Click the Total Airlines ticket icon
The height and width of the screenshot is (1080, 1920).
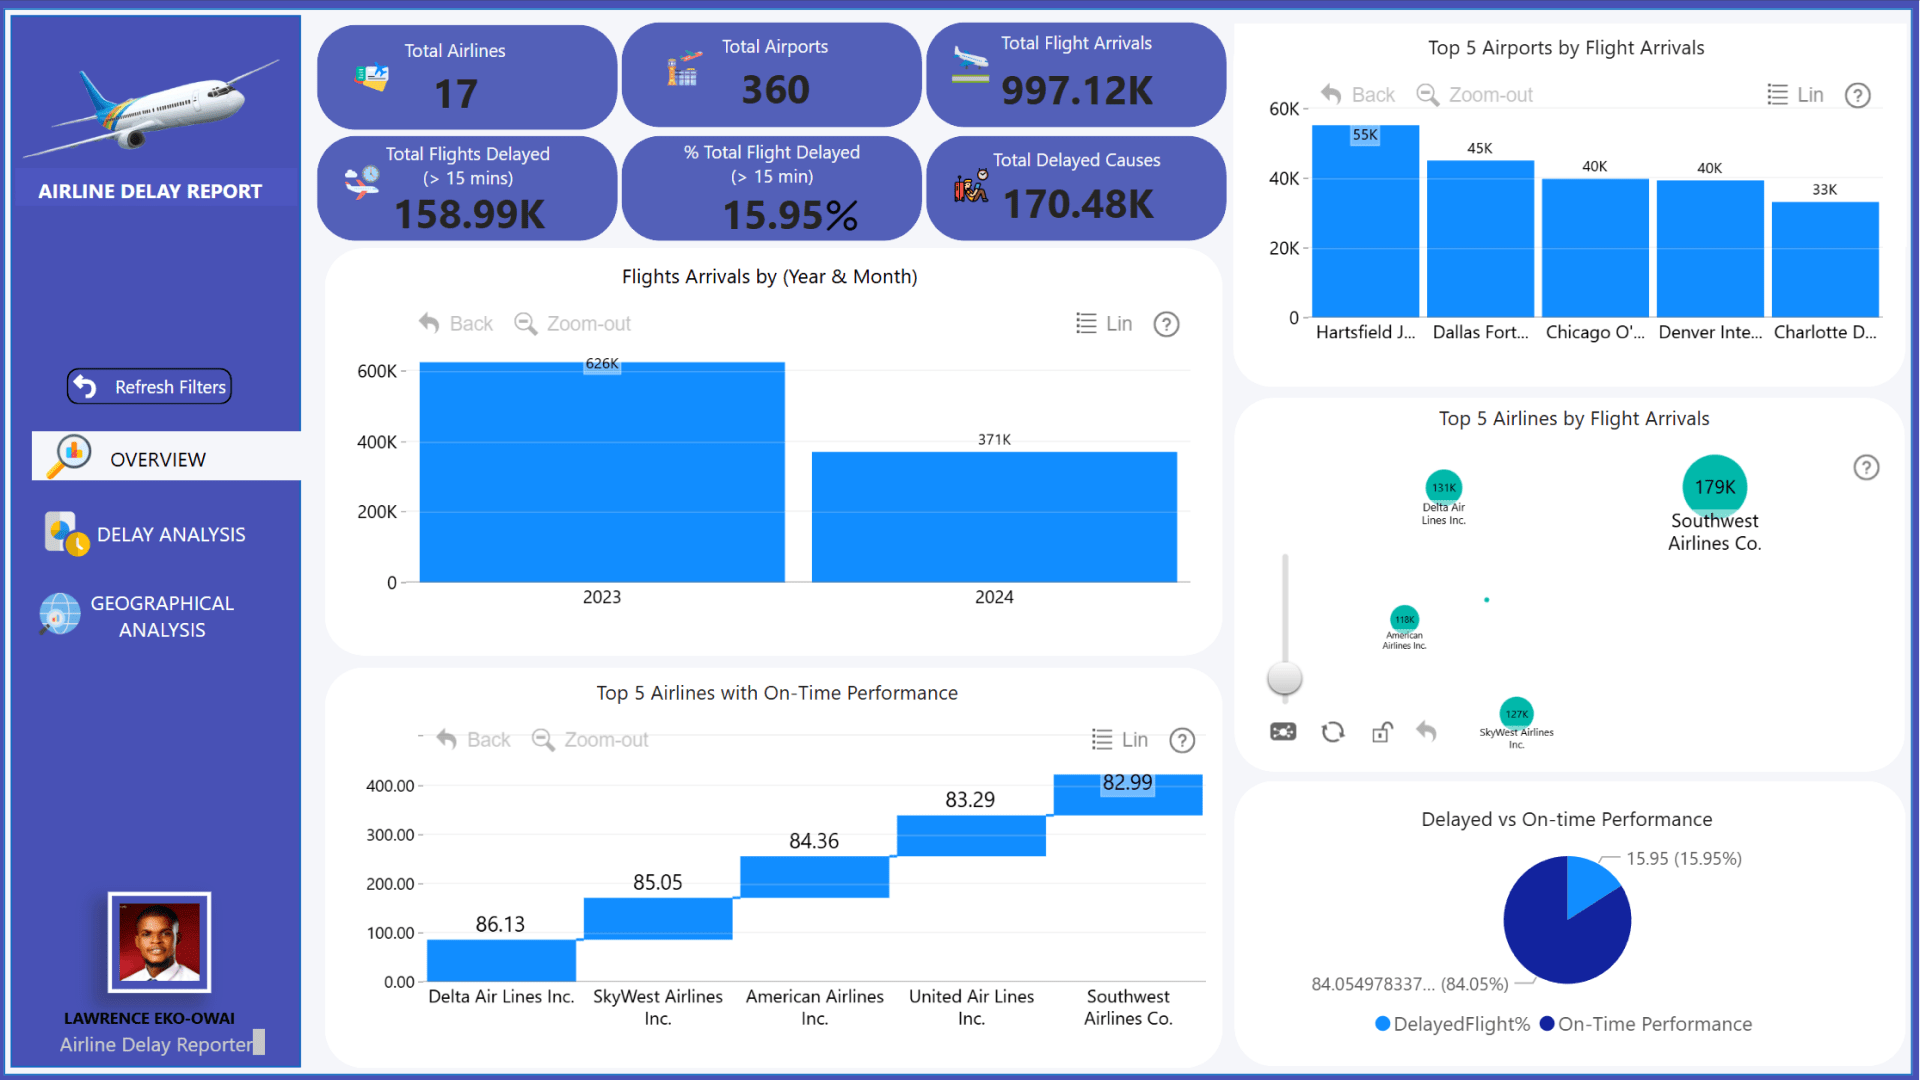(371, 77)
